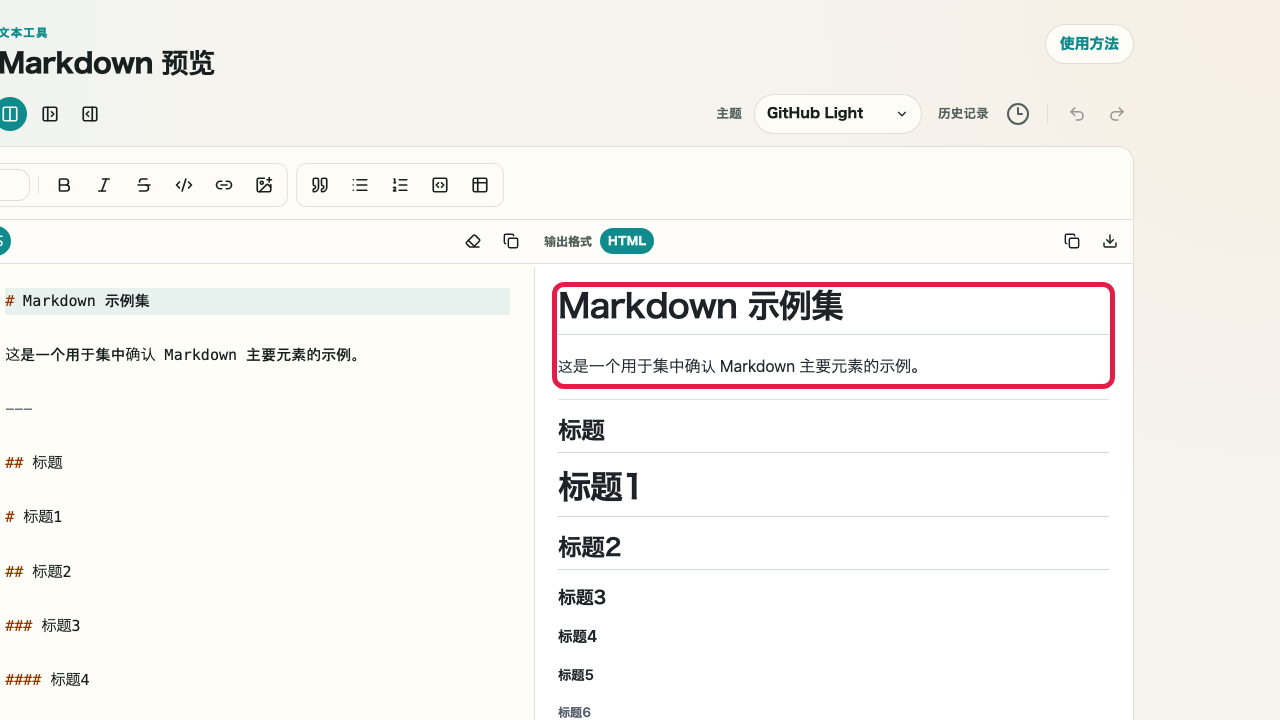Toggle bold formatting

pos(64,185)
